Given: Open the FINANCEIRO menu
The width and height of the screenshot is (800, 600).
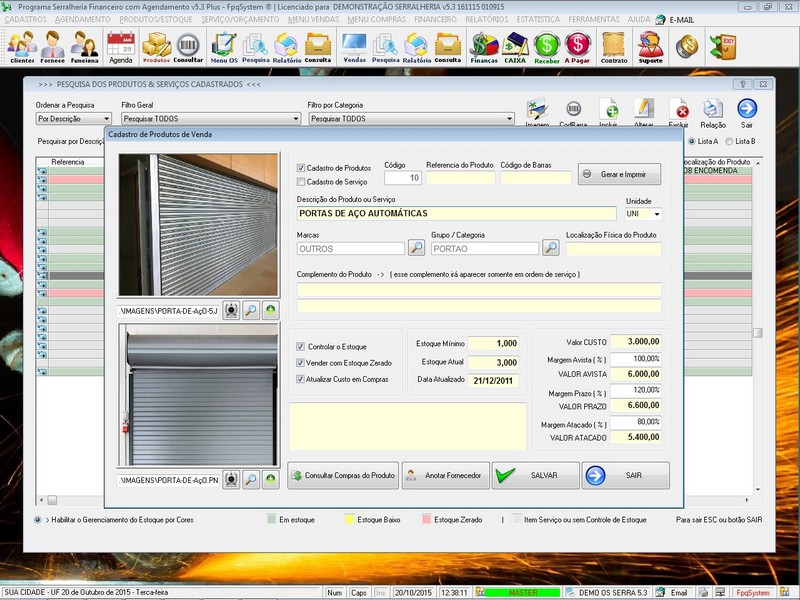Looking at the screenshot, I should [435, 19].
